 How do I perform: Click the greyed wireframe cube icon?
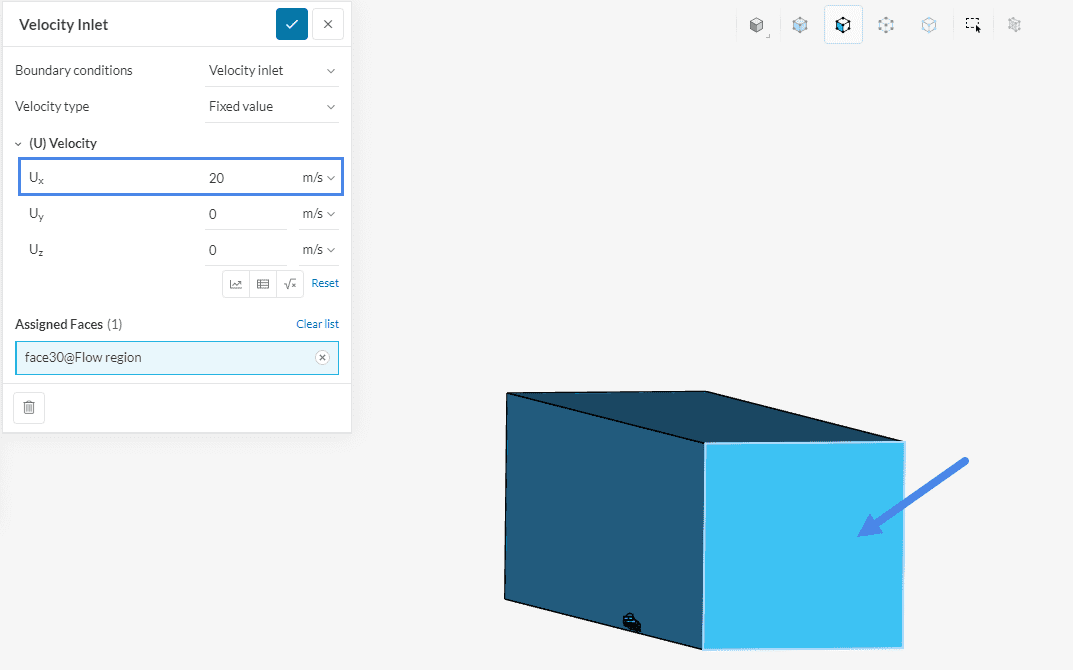(1015, 25)
